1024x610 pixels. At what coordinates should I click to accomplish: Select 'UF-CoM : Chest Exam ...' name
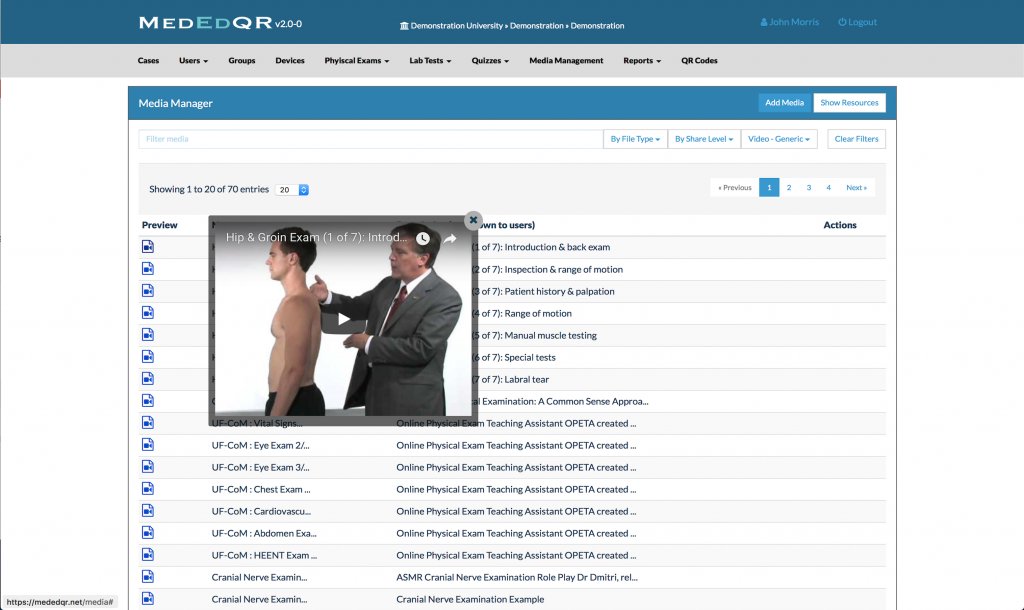pos(261,489)
